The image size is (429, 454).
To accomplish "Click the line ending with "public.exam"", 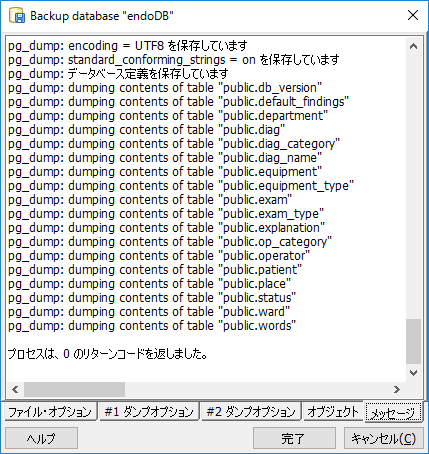I will coord(150,200).
